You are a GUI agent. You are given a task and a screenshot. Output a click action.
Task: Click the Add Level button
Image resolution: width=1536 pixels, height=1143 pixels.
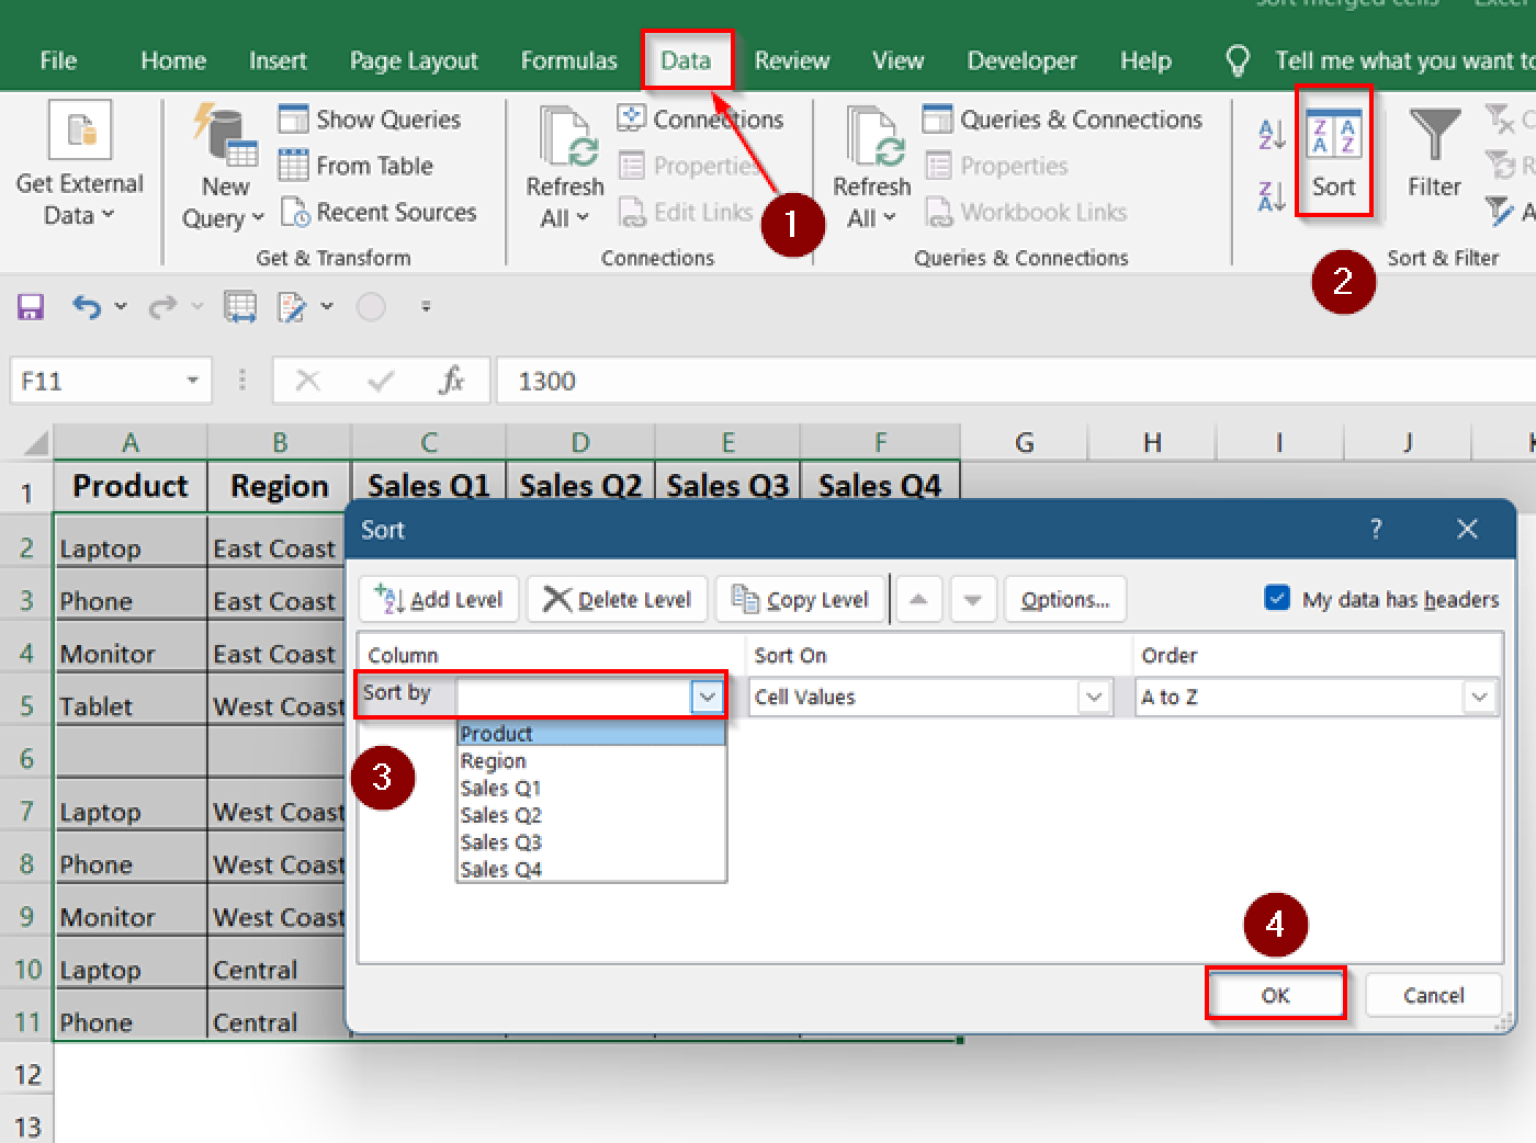pos(438,598)
